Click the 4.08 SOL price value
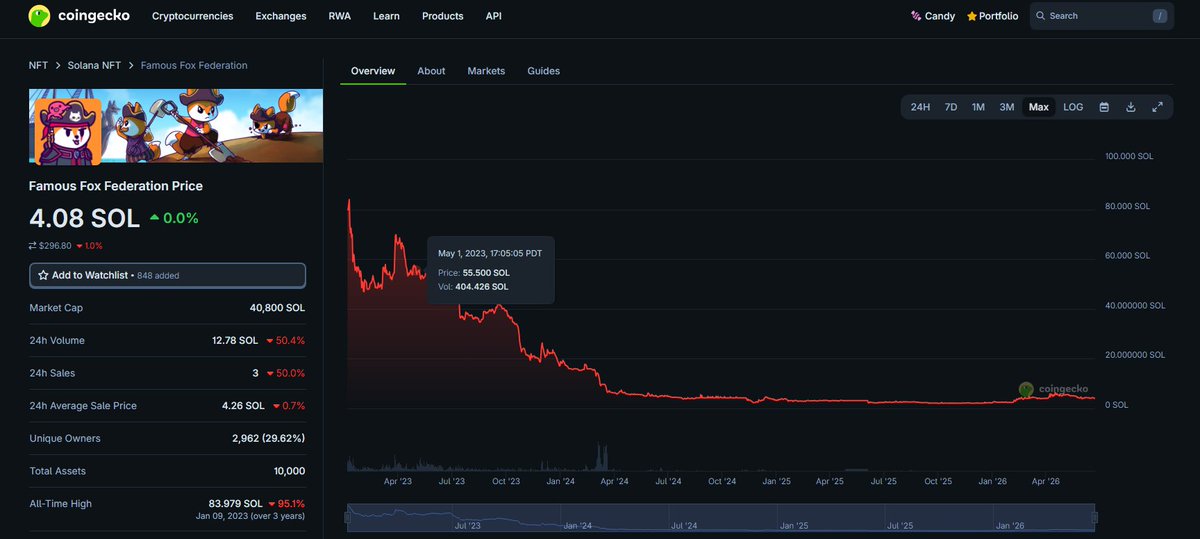Image resolution: width=1200 pixels, height=539 pixels. (x=84, y=217)
